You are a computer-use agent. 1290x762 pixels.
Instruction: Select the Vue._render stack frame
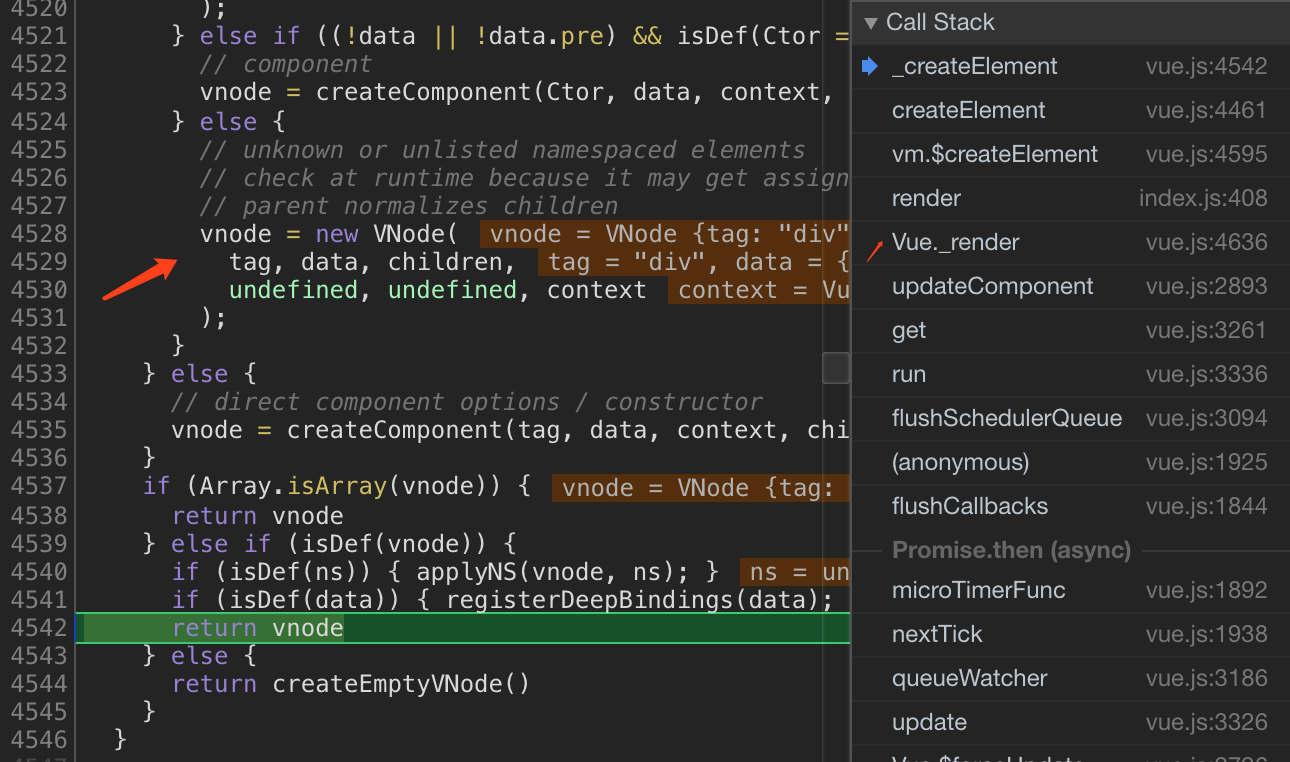tap(1070, 243)
